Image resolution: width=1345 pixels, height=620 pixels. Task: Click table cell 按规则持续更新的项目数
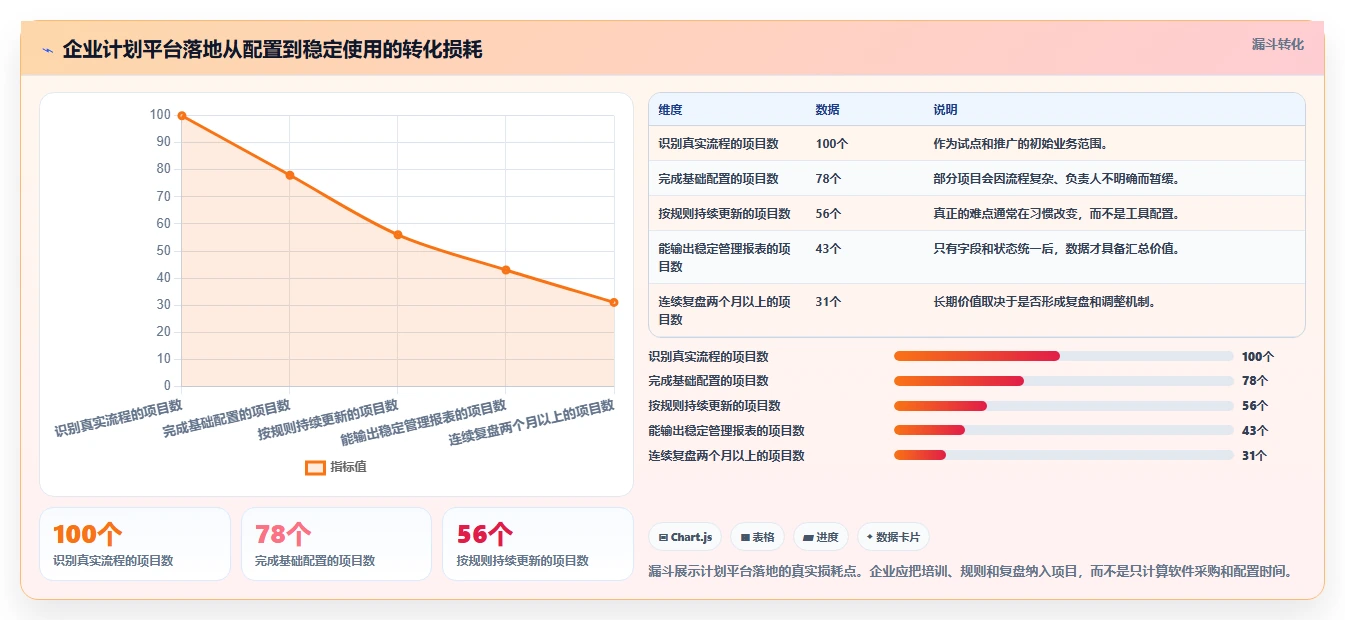[x=724, y=214]
